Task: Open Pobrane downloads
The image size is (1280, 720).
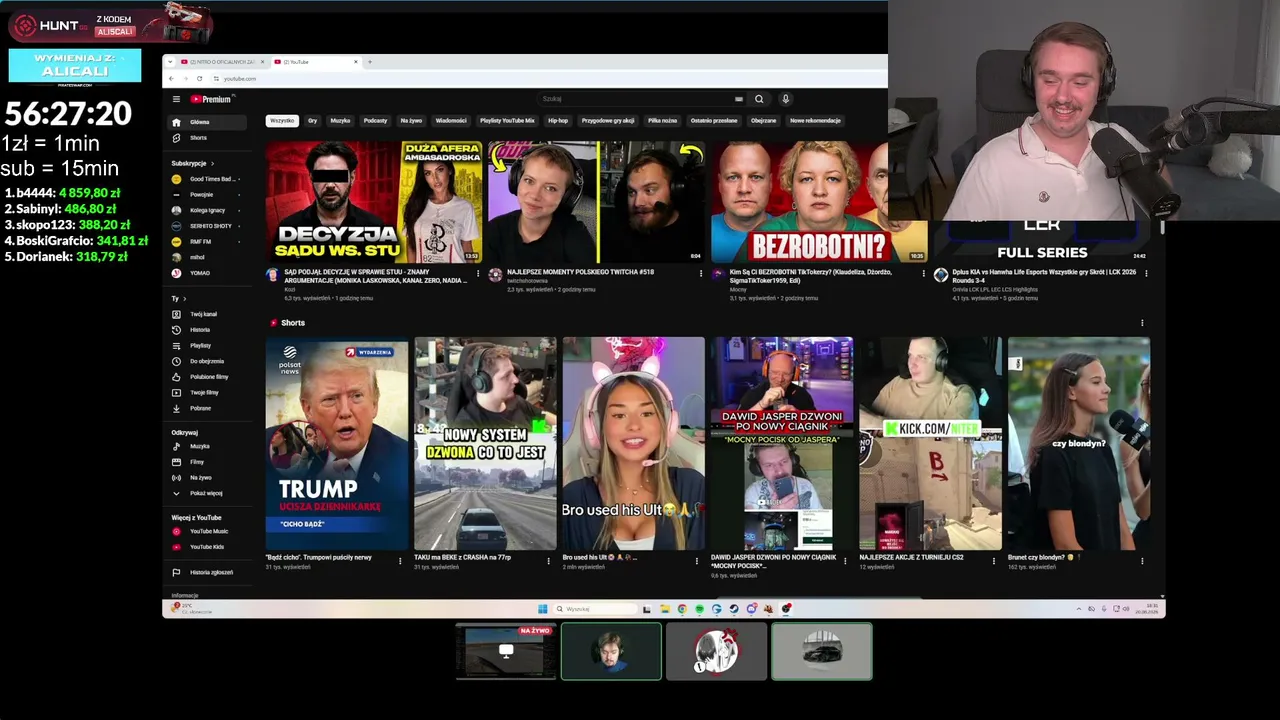Action: click(205, 408)
